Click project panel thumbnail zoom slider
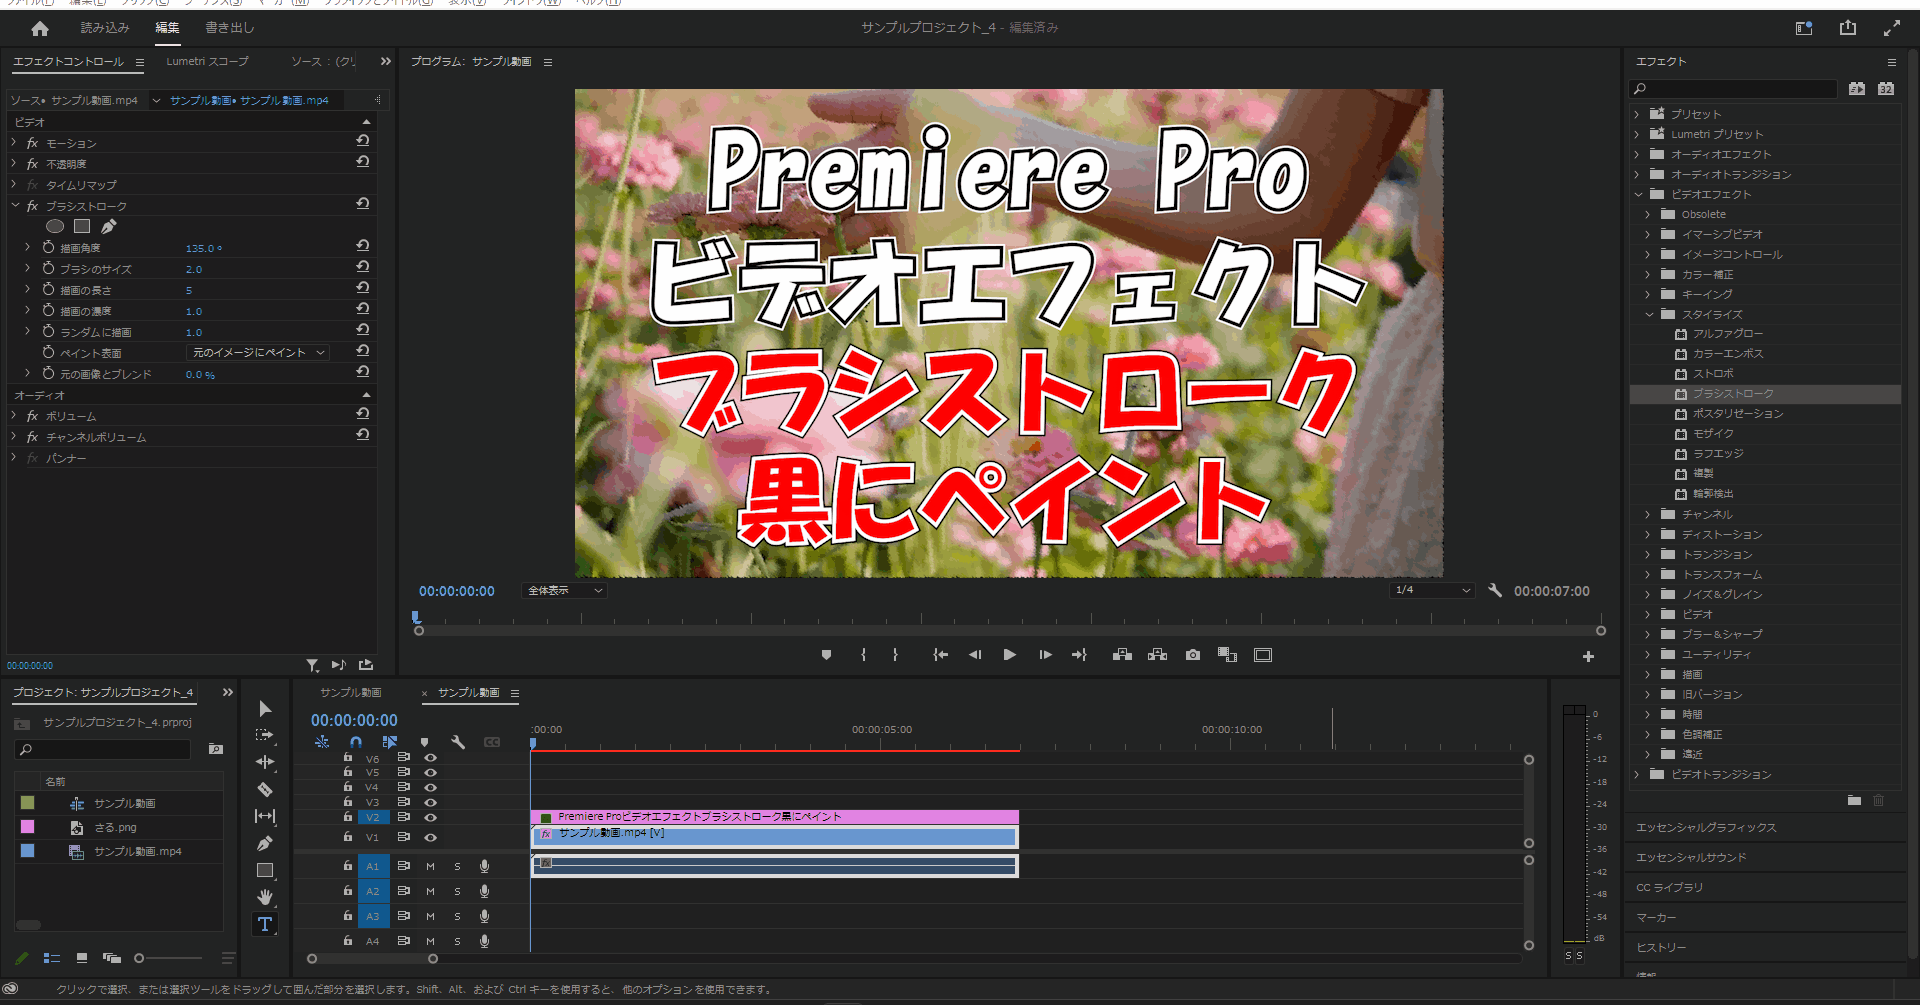The image size is (1920, 1005). pyautogui.click(x=139, y=958)
